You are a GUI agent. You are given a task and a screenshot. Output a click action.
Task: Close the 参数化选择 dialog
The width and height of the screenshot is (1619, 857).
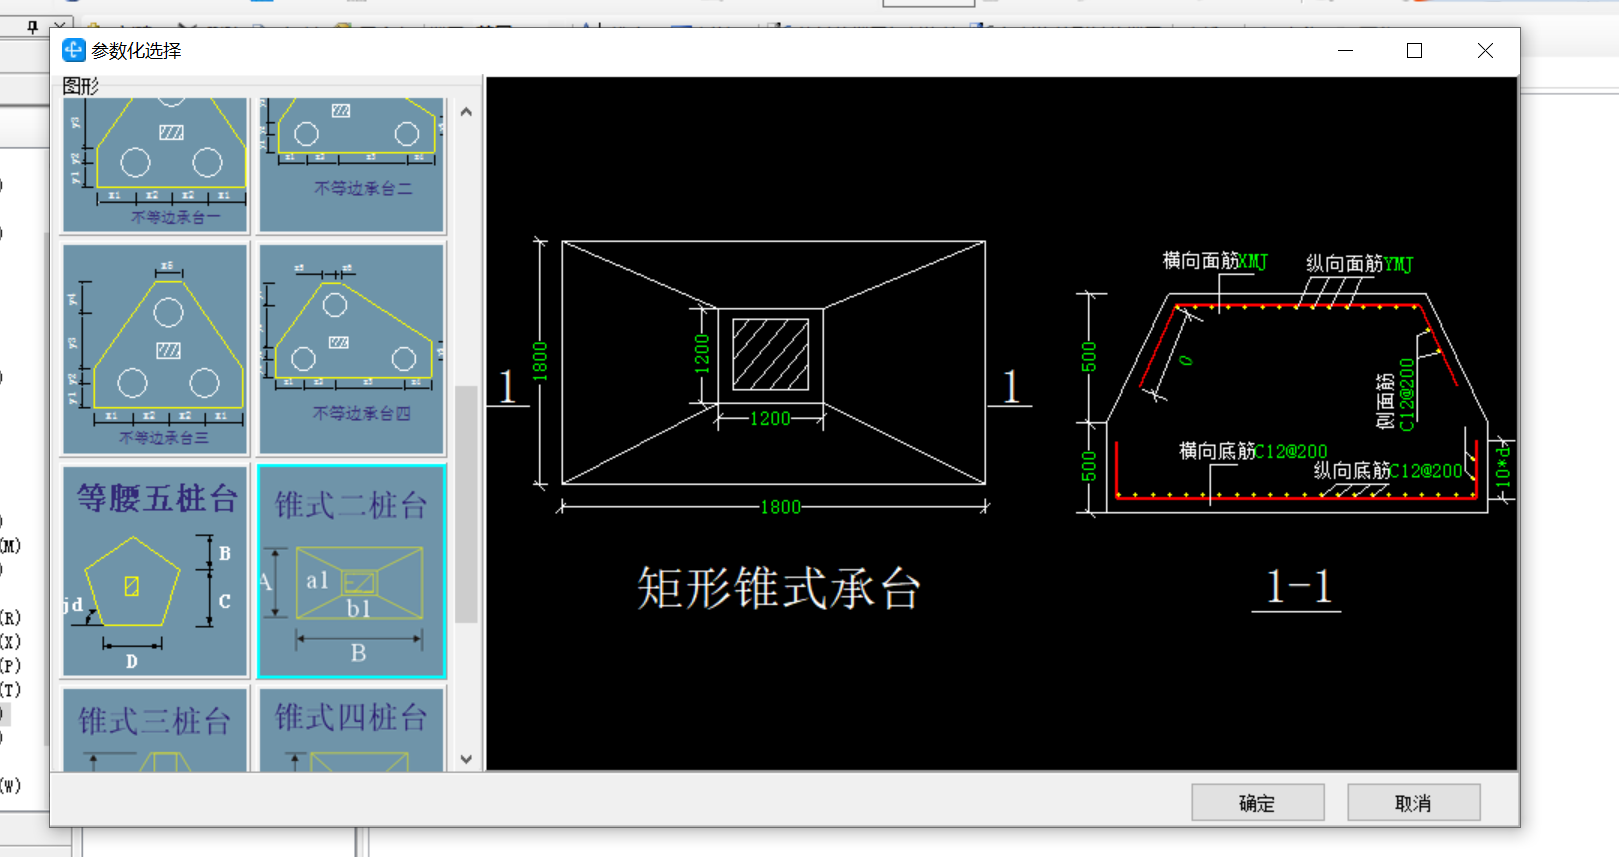point(1485,51)
